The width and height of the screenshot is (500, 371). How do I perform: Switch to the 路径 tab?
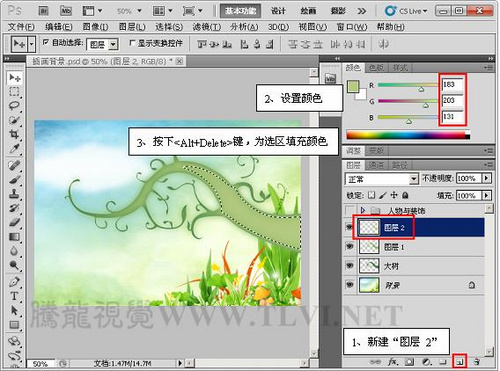pyautogui.click(x=400, y=165)
